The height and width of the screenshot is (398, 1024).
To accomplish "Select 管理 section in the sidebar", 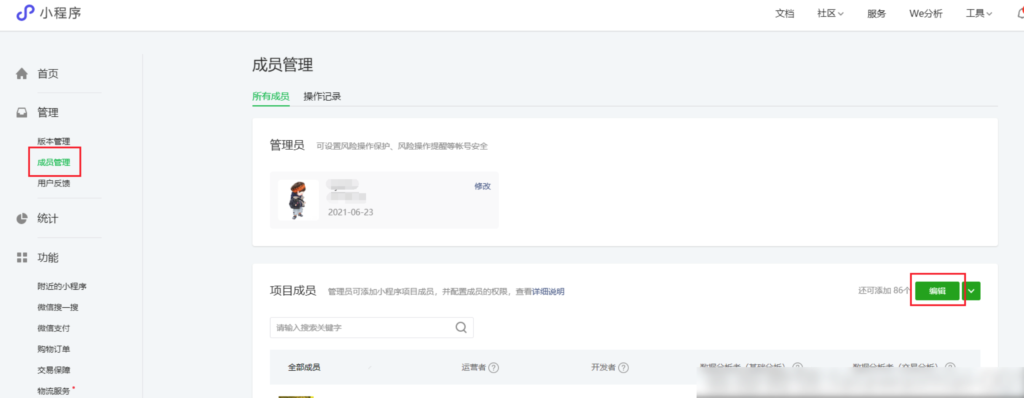I will click(x=48, y=113).
